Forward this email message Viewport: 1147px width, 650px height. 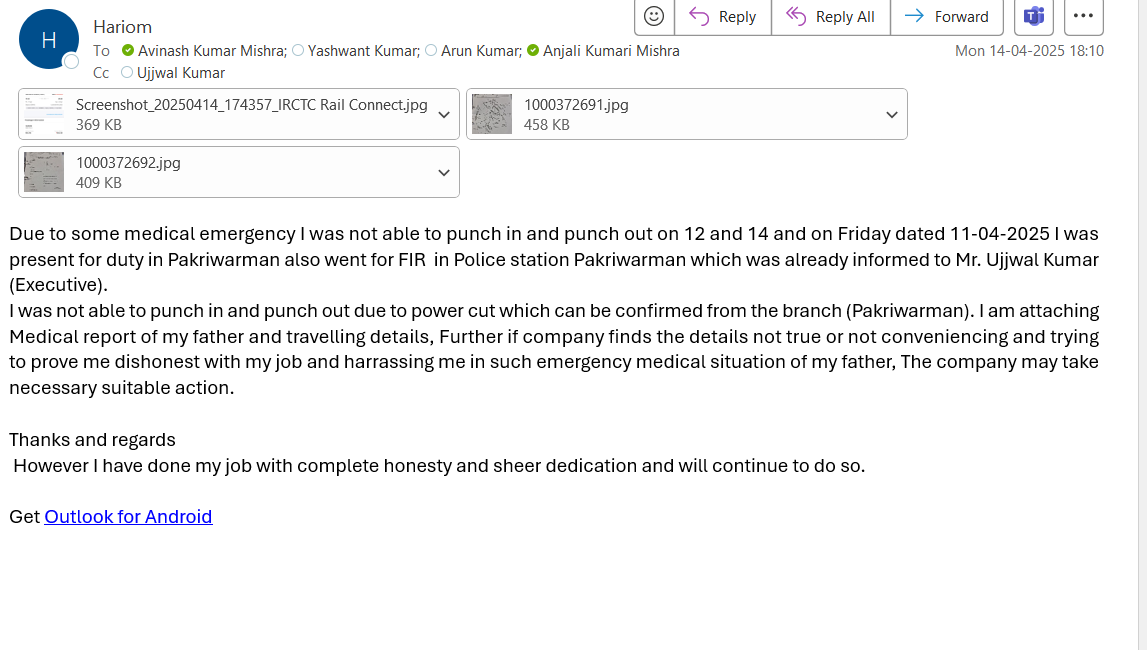[x=946, y=16]
